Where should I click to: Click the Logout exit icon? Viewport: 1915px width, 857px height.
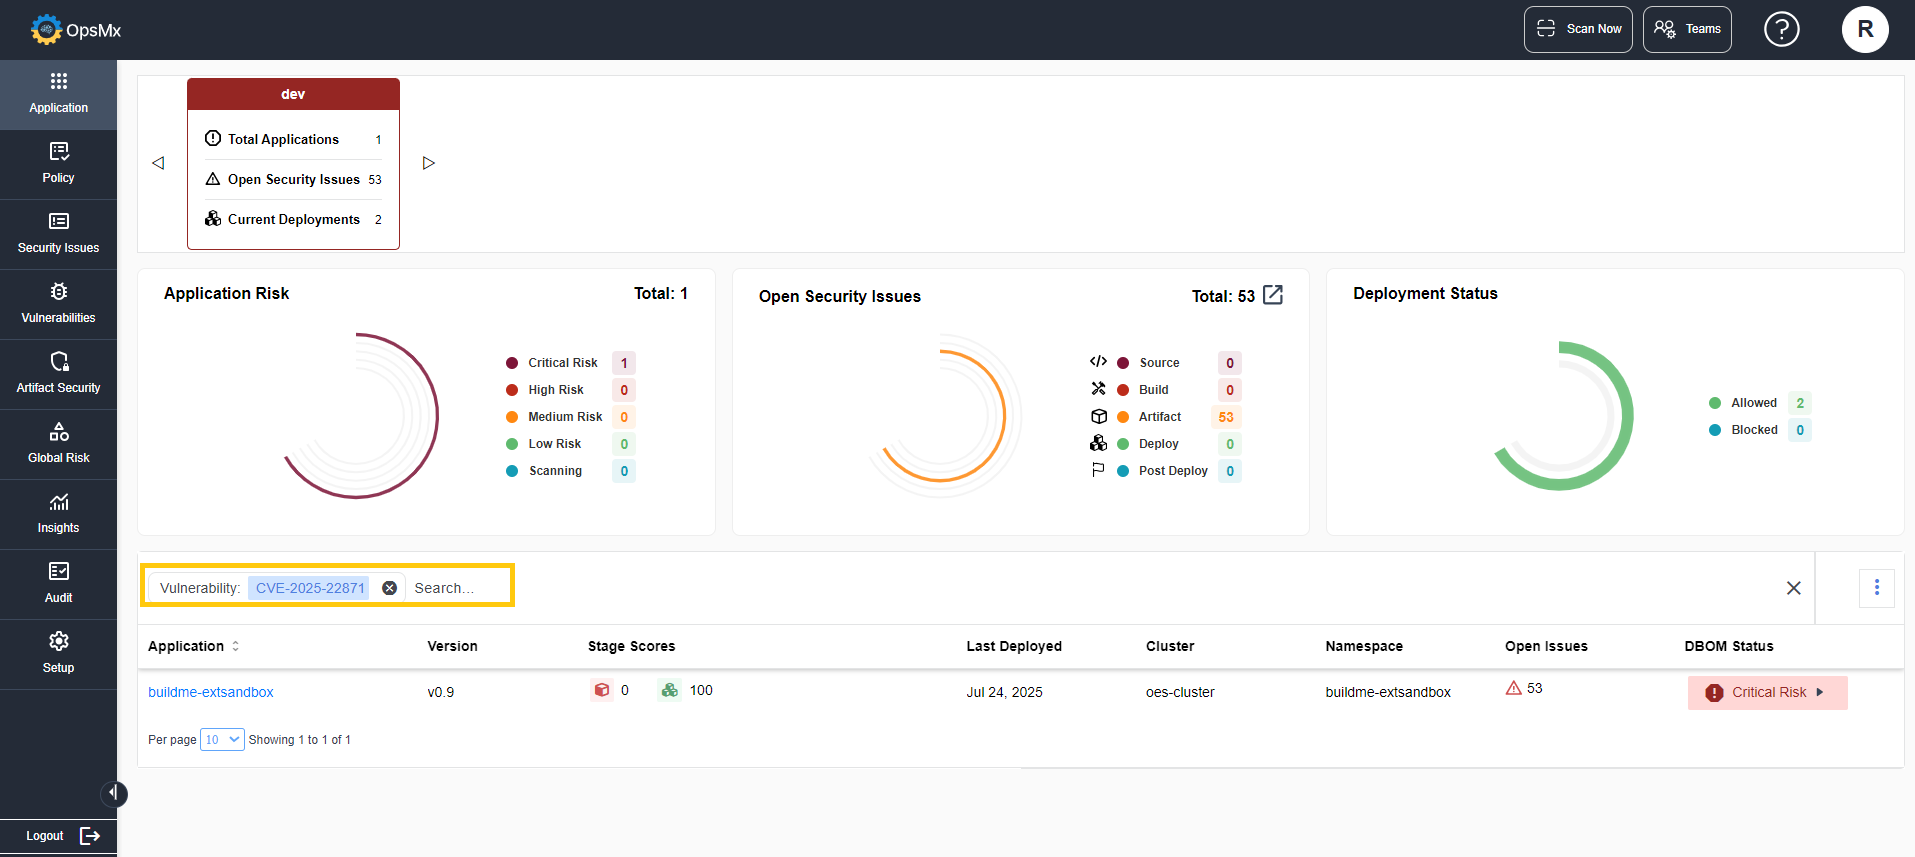[x=90, y=836]
